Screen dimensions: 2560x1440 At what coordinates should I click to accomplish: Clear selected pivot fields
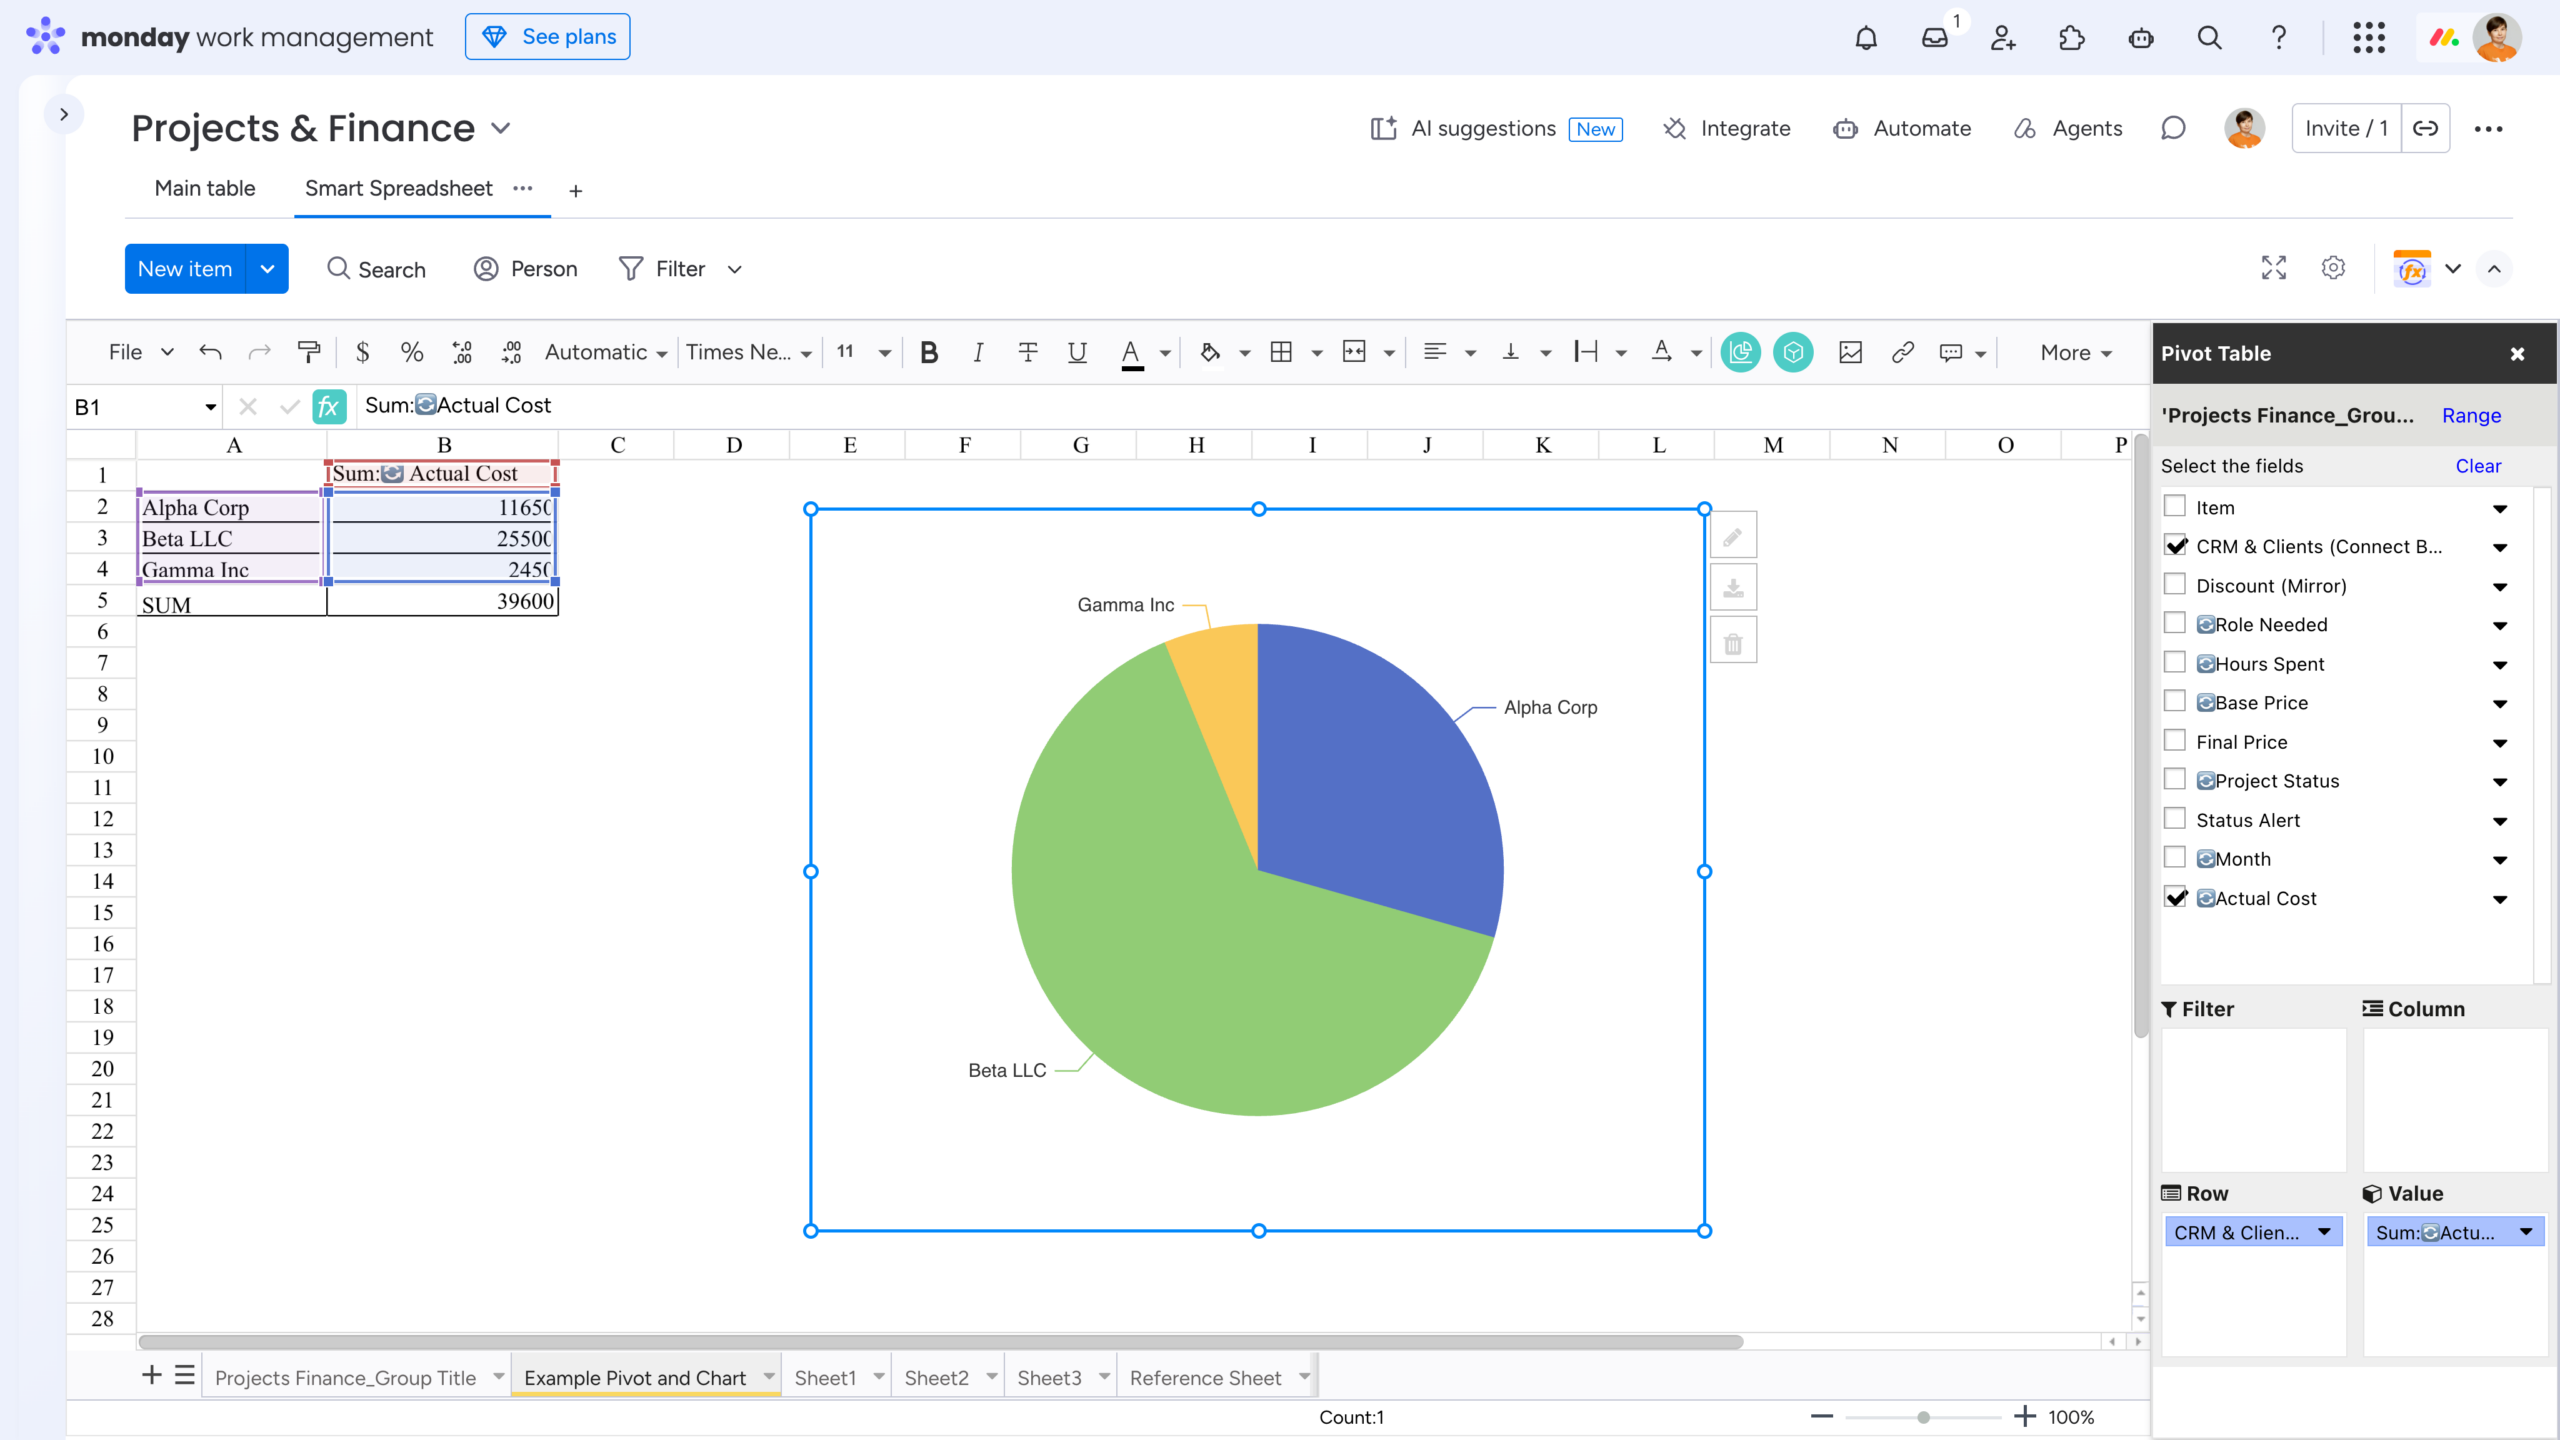click(x=2478, y=466)
